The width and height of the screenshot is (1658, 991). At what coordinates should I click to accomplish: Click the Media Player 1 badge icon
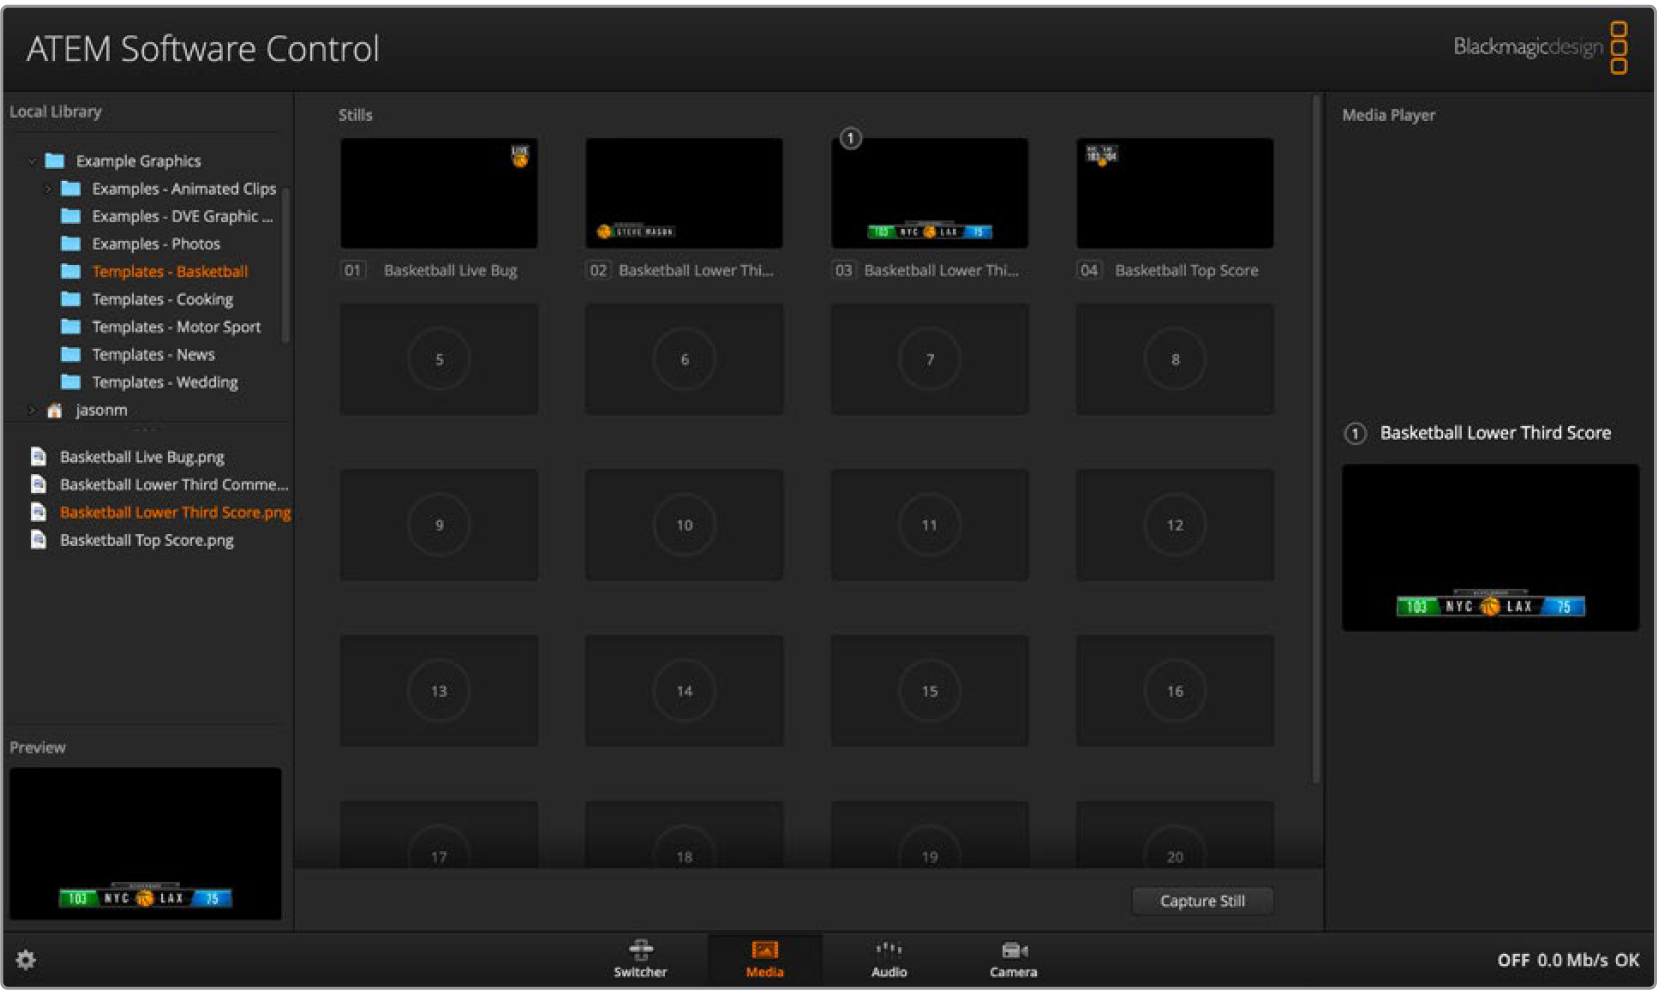pyautogui.click(x=1355, y=433)
